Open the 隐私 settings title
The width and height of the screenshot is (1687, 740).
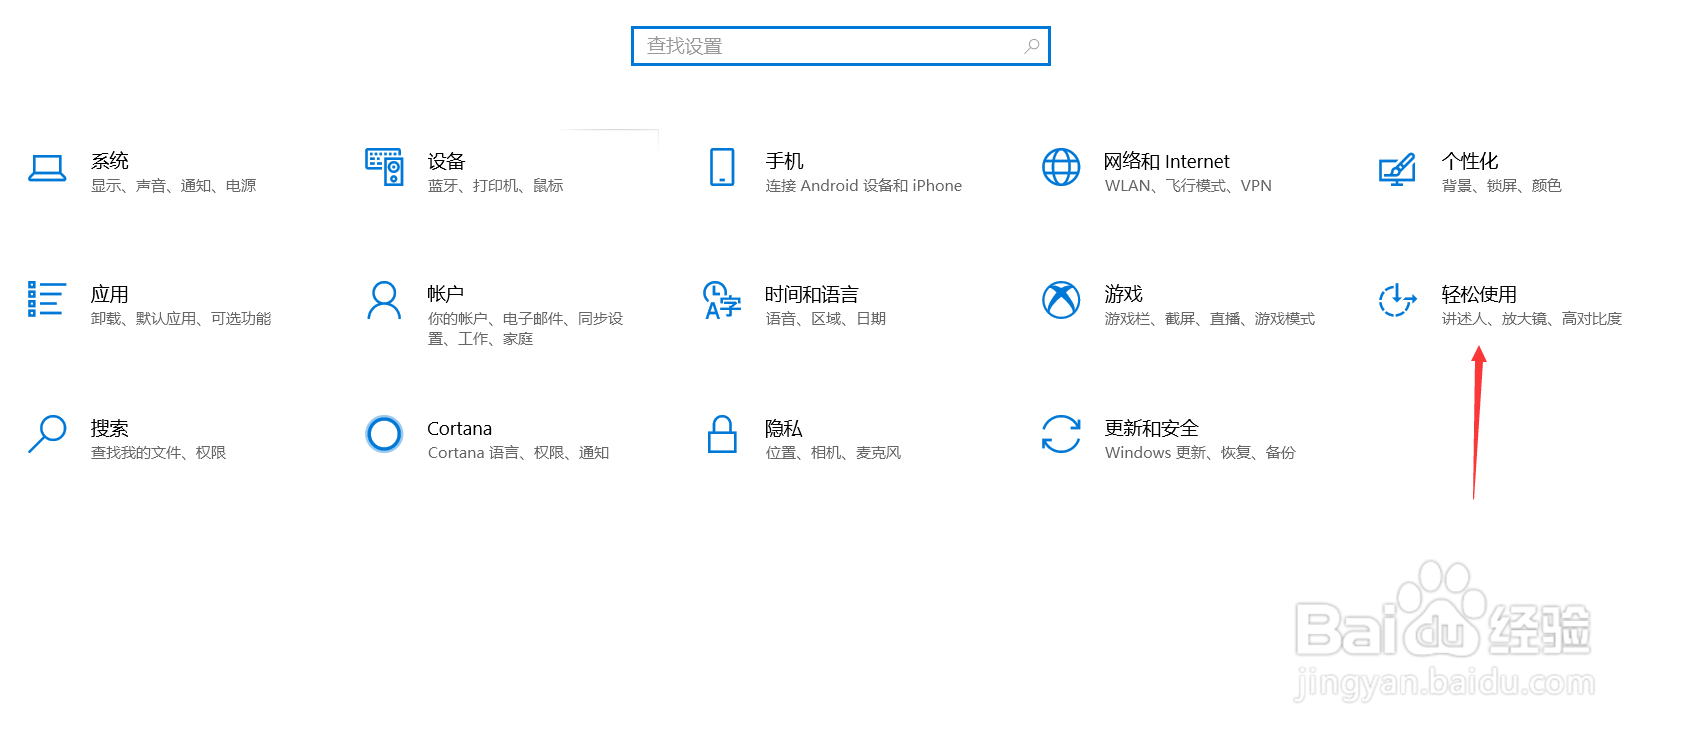pos(784,428)
